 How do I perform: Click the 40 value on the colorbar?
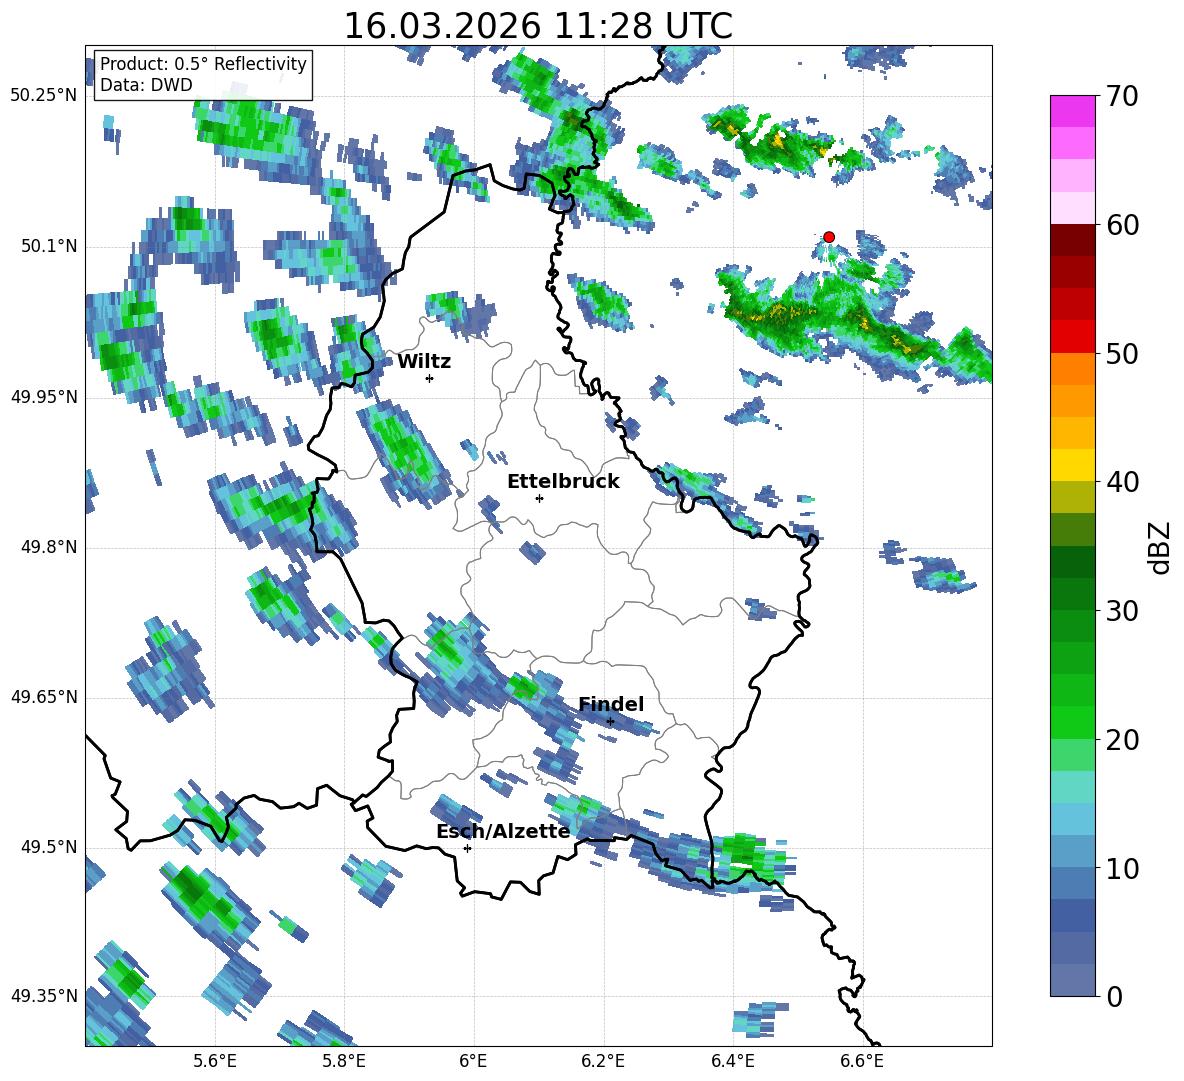click(1122, 482)
